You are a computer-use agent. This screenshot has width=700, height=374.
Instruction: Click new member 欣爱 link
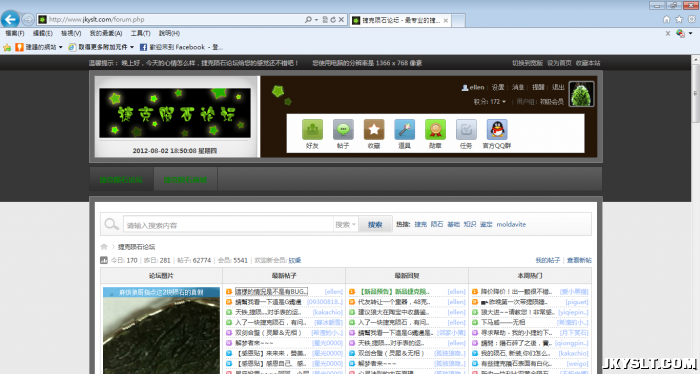(295, 260)
